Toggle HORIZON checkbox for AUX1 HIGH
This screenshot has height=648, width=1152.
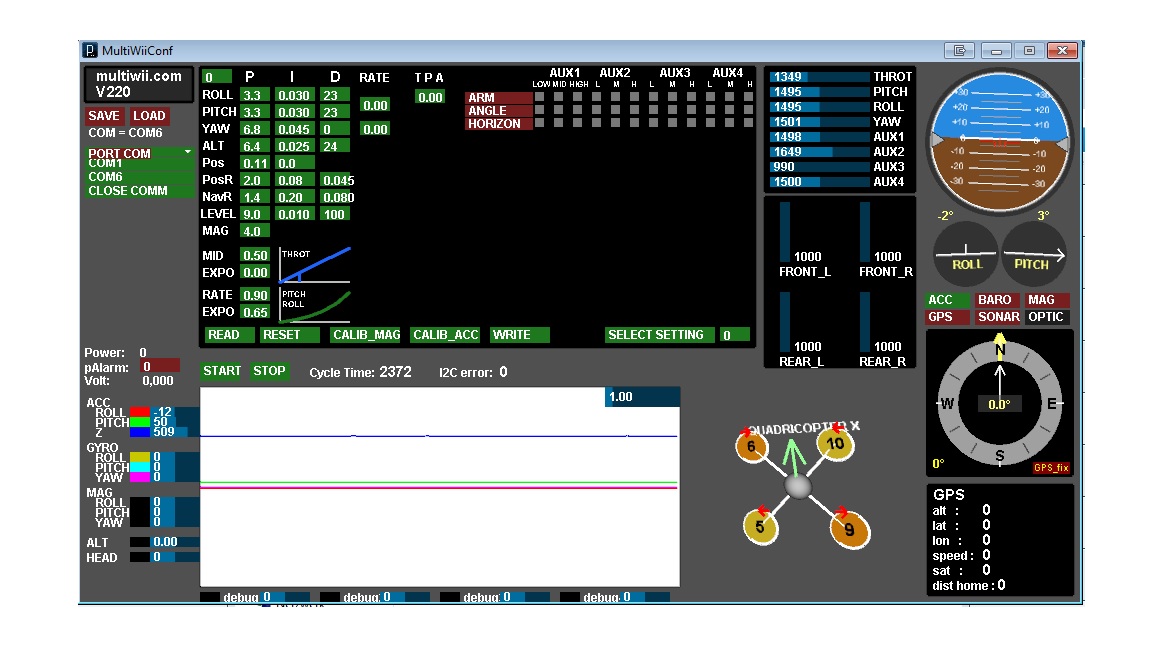(568, 123)
